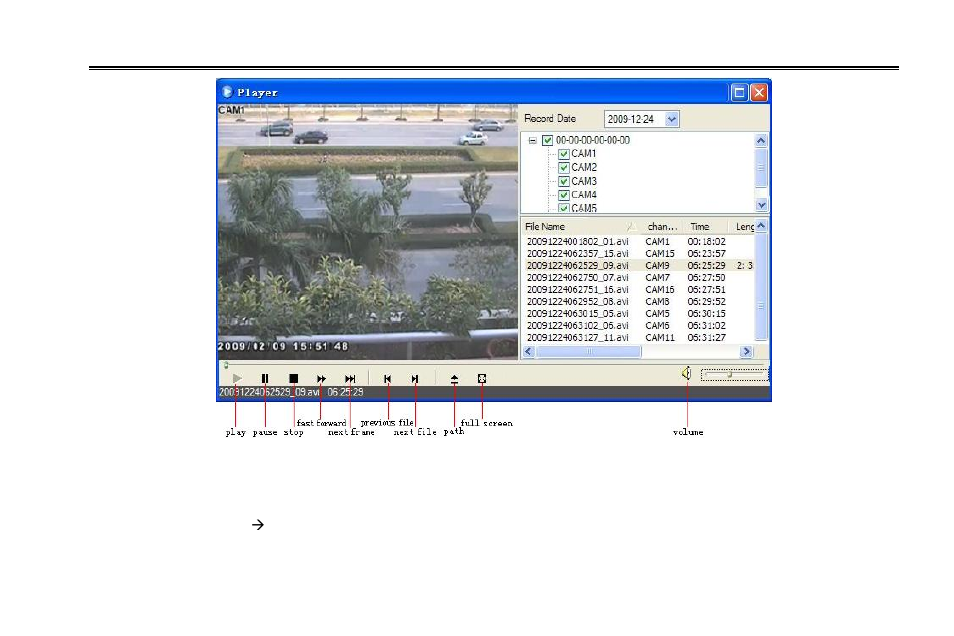
Task: Click the fast forward button
Action: [321, 379]
